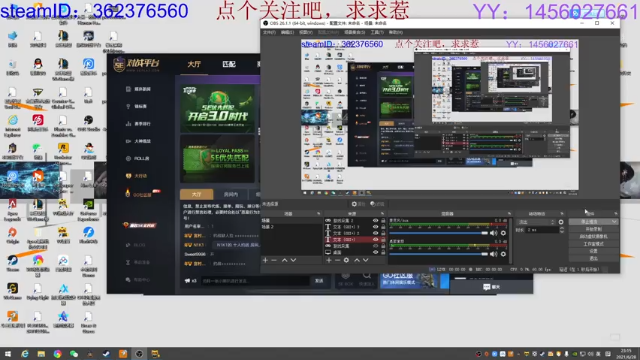Toggle visibility eye of the second source row
This screenshot has height=360, width=640.
point(375,227)
